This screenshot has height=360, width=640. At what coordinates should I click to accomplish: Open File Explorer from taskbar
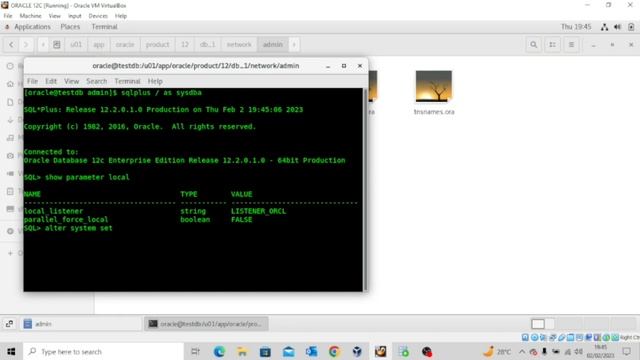click(x=242, y=352)
